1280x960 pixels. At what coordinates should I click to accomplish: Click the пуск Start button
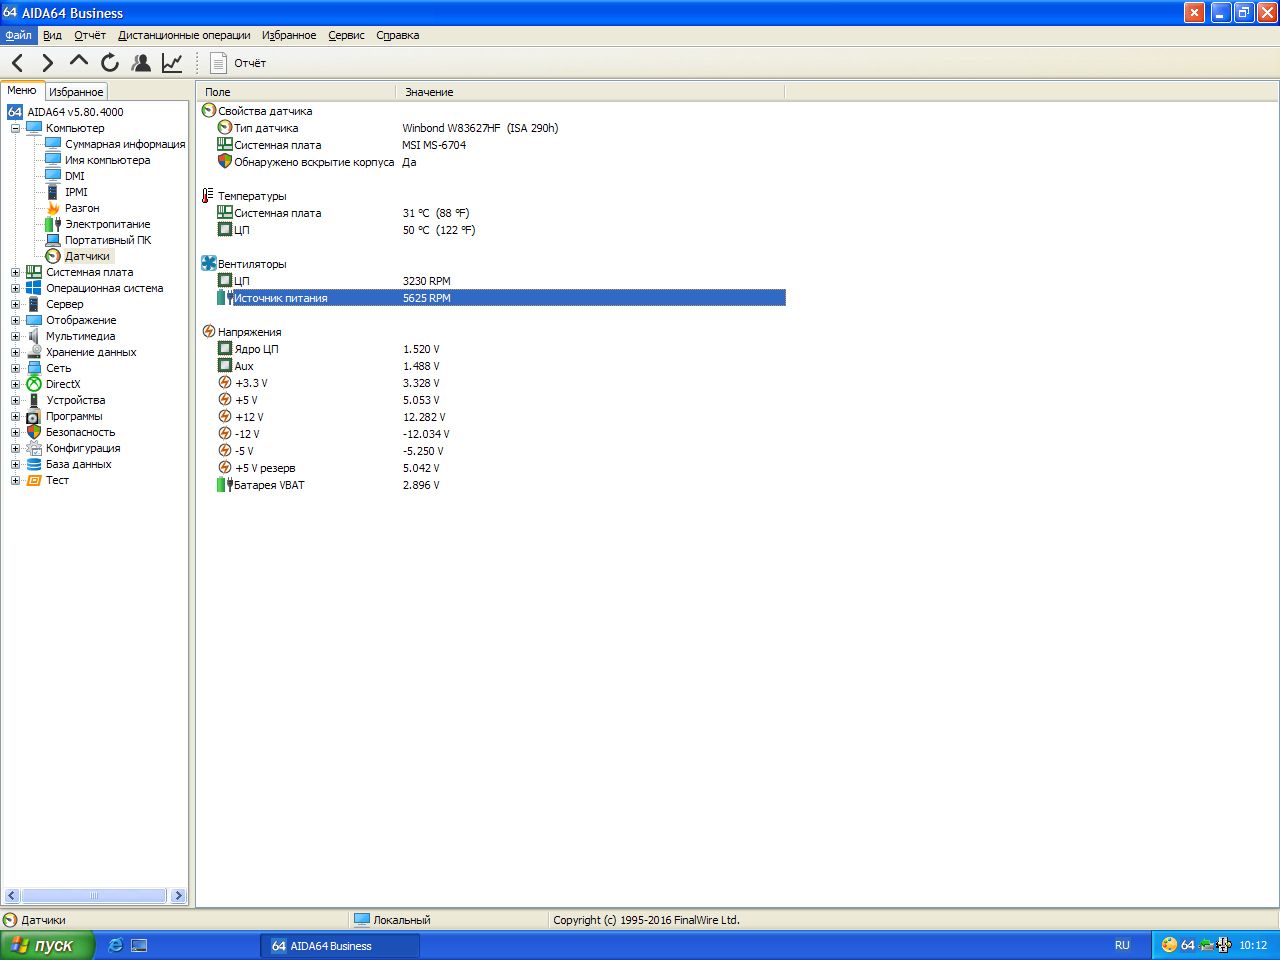[47, 945]
